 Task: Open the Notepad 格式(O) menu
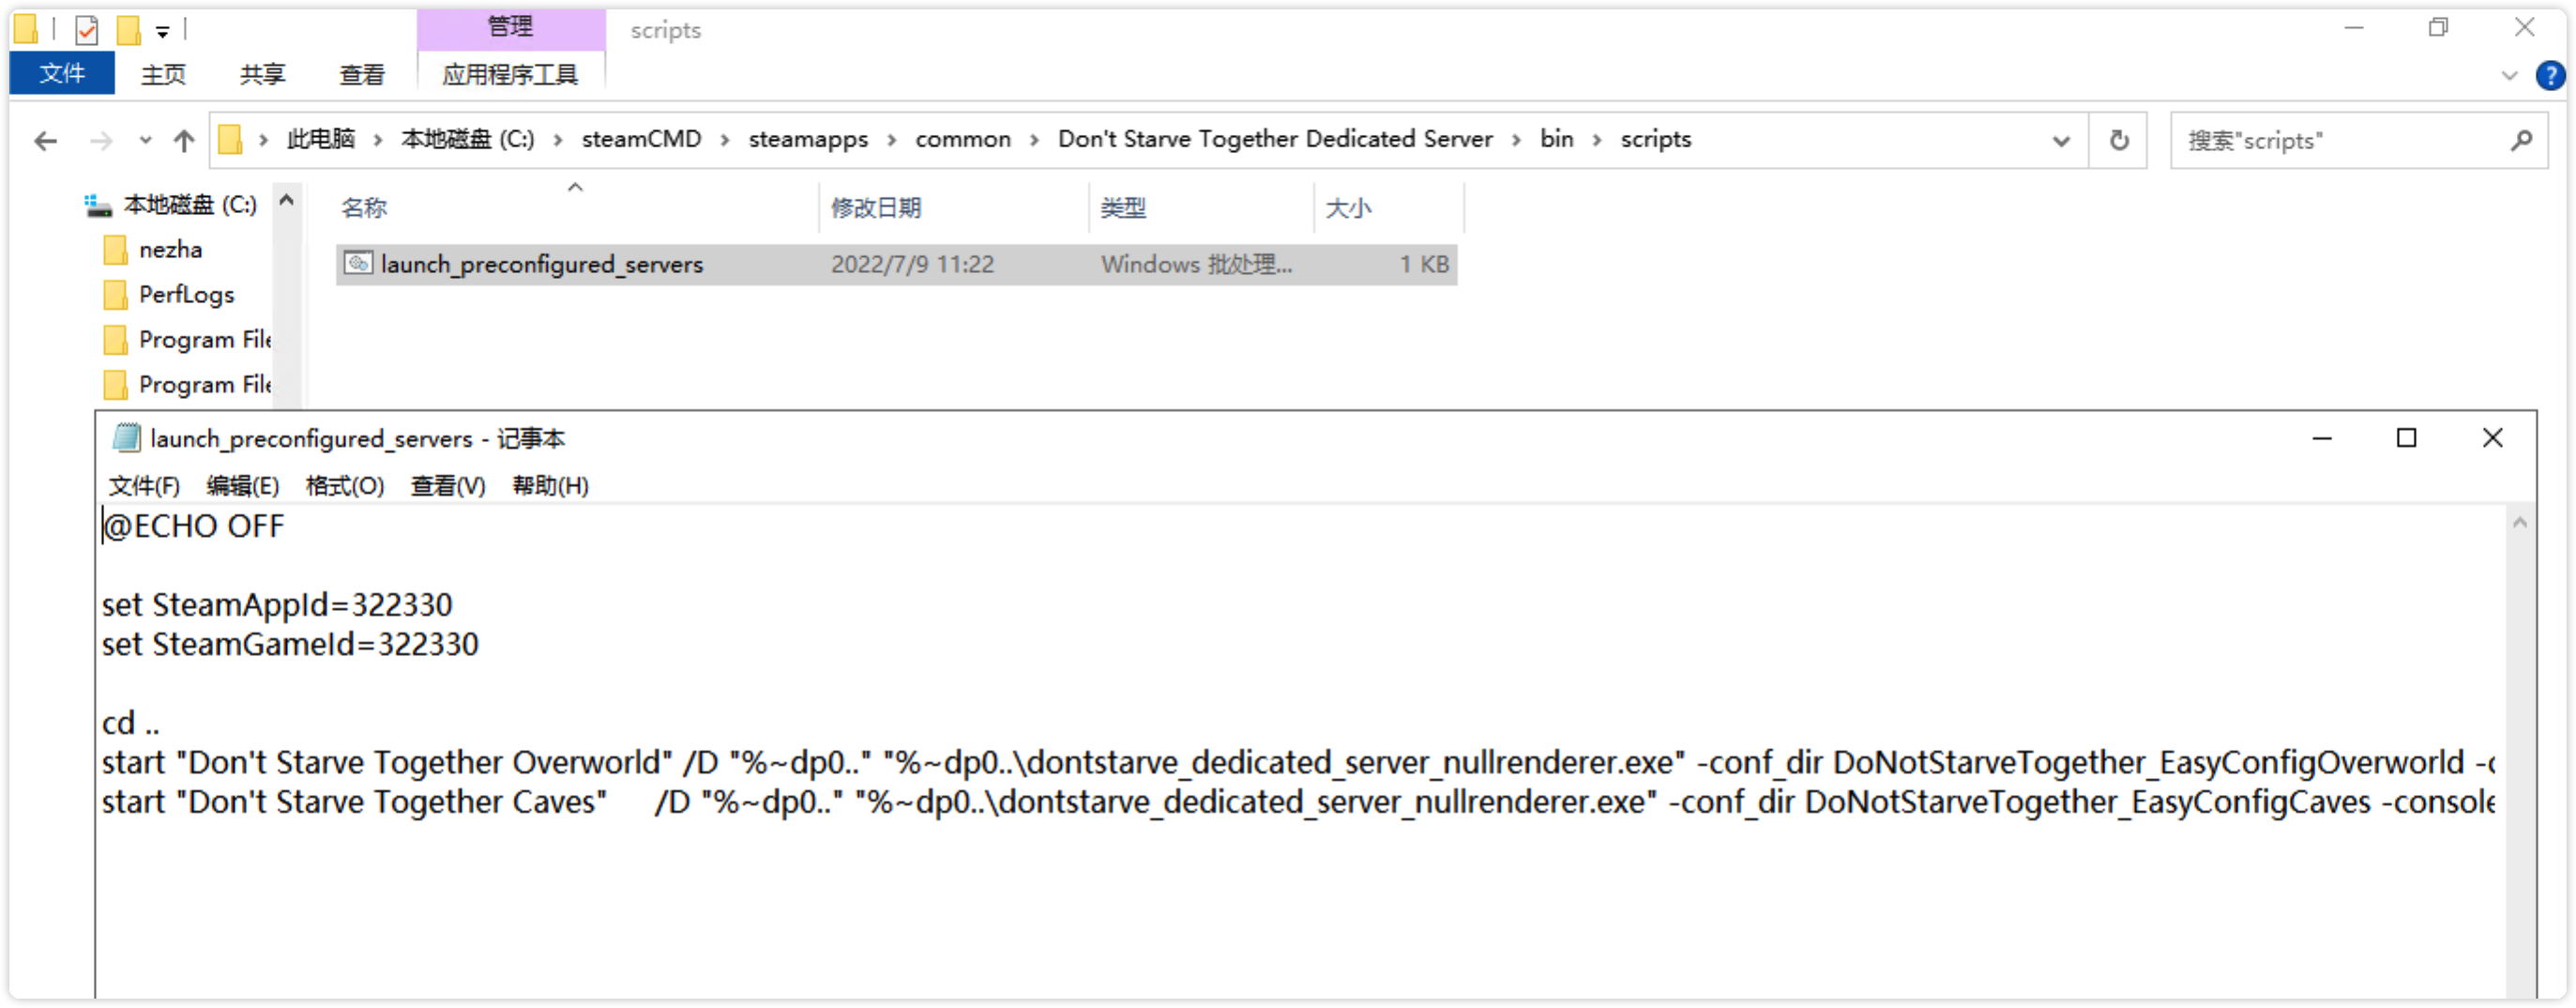[x=345, y=486]
